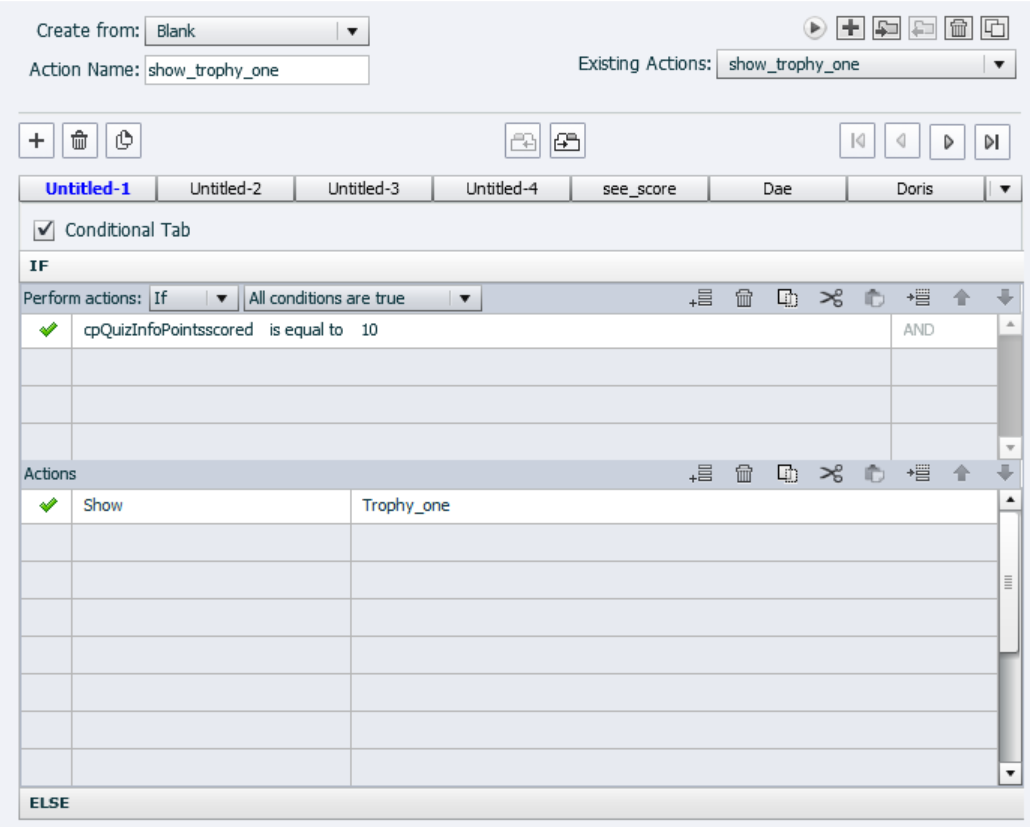Click the add row icon in the Actions toolbar
The height and width of the screenshot is (827, 1030).
700,474
